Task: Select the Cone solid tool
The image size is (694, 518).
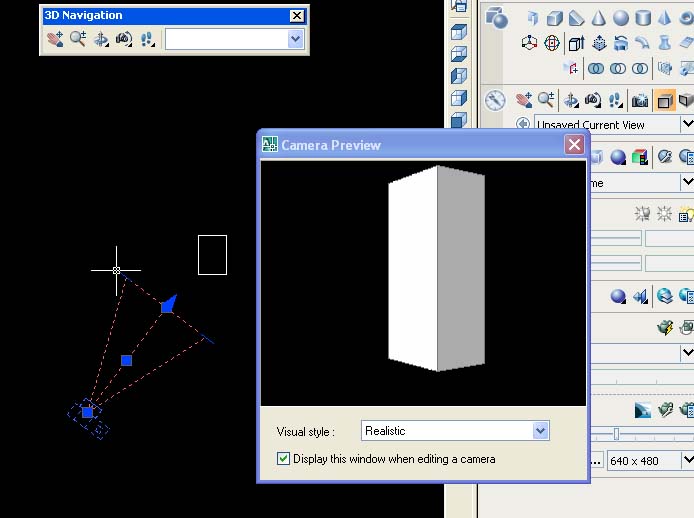Action: (599, 18)
